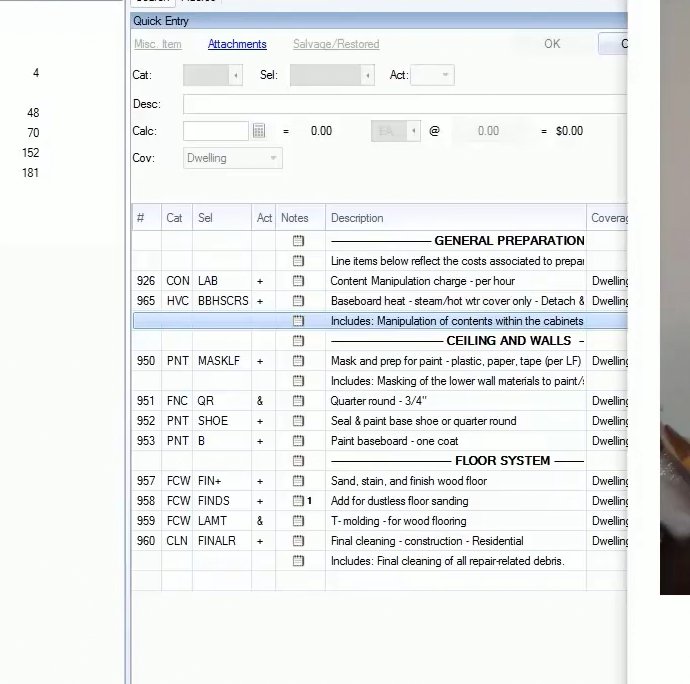Viewport: 690px width, 684px height.
Task: Open notes icon for line 926 CON LAB
Action: click(x=298, y=281)
